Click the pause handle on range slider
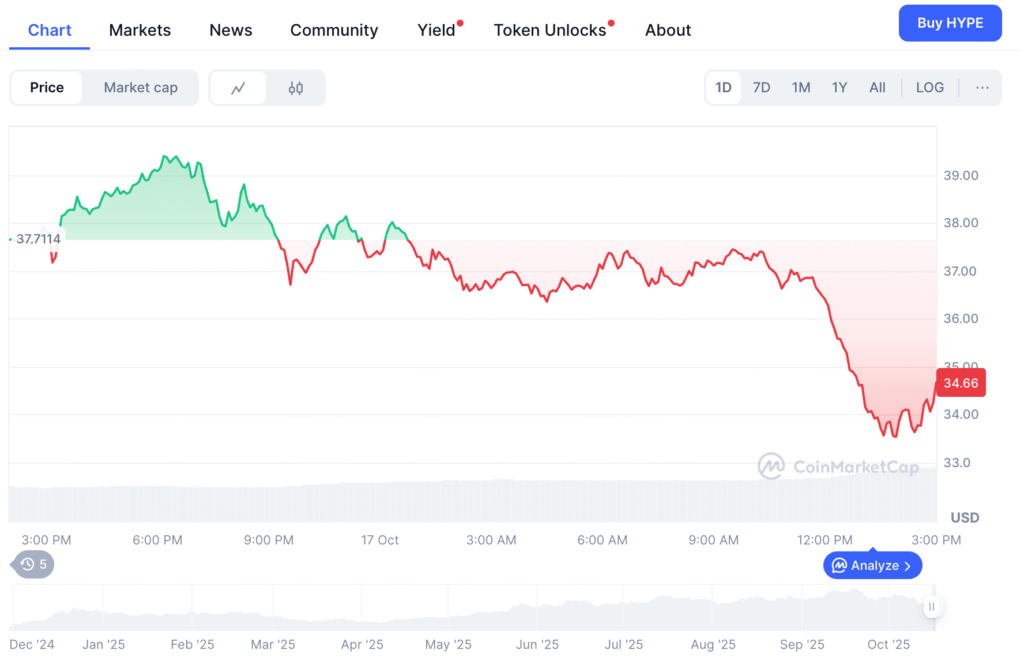Viewport: 1024px width, 661px height. (x=931, y=607)
